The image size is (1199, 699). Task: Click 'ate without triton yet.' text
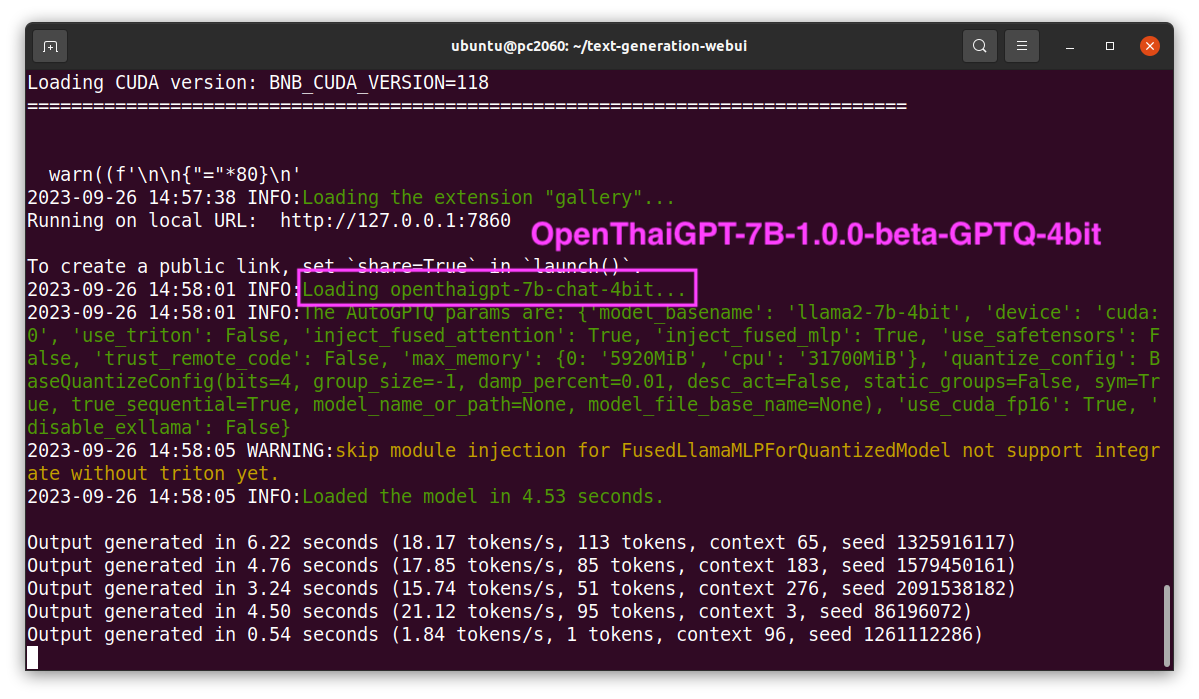click(x=153, y=474)
